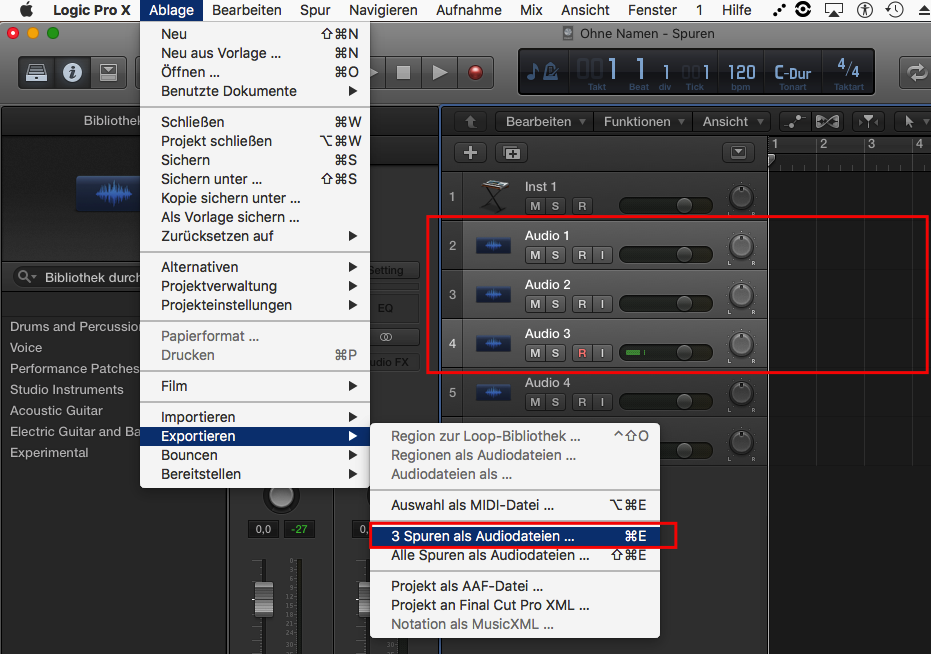The height and width of the screenshot is (654, 931).
Task: Toggle the Inspector info icon
Action: point(72,72)
